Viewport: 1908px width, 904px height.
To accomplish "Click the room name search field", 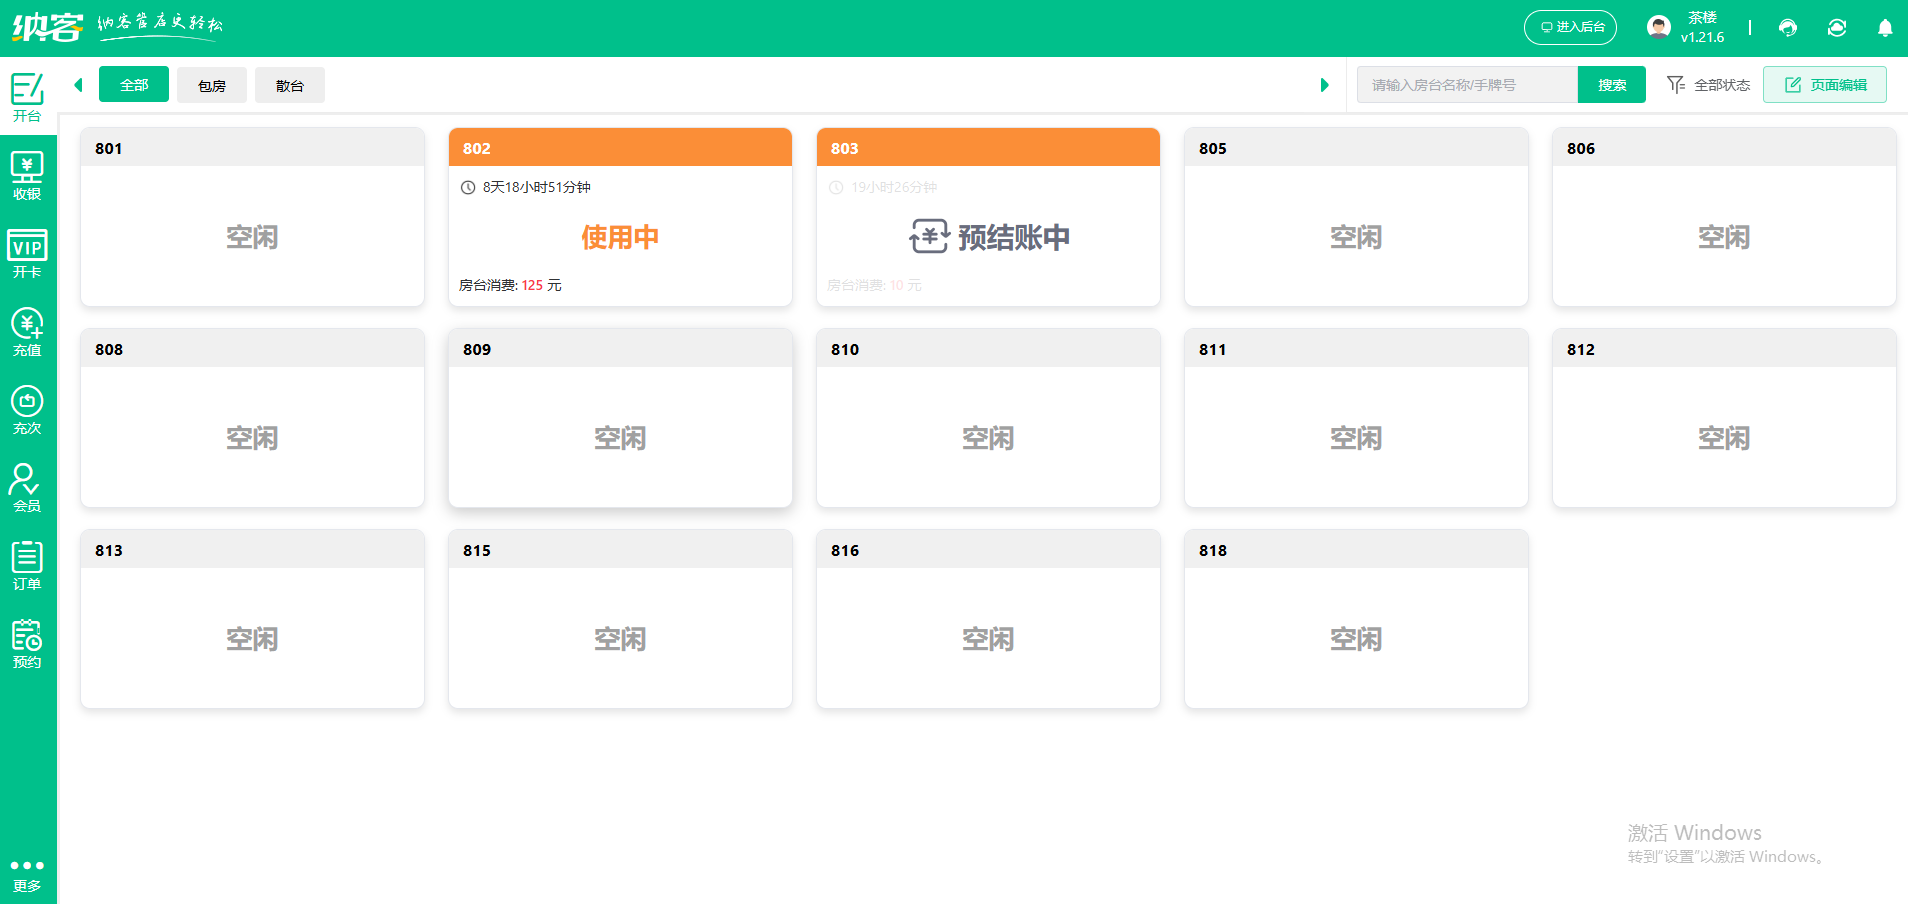I will (x=1467, y=85).
